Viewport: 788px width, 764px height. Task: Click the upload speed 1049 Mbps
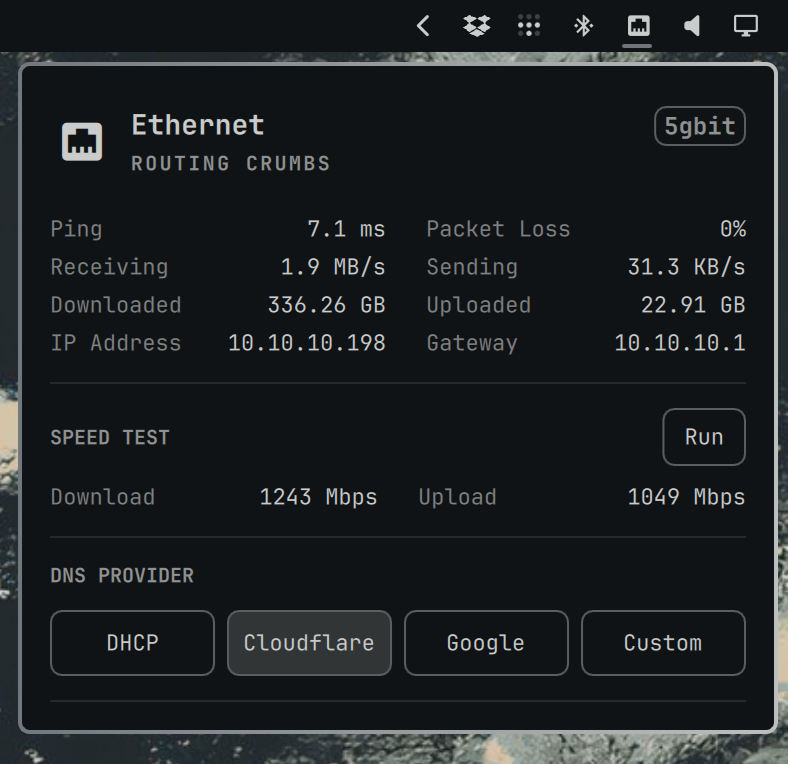pos(686,497)
